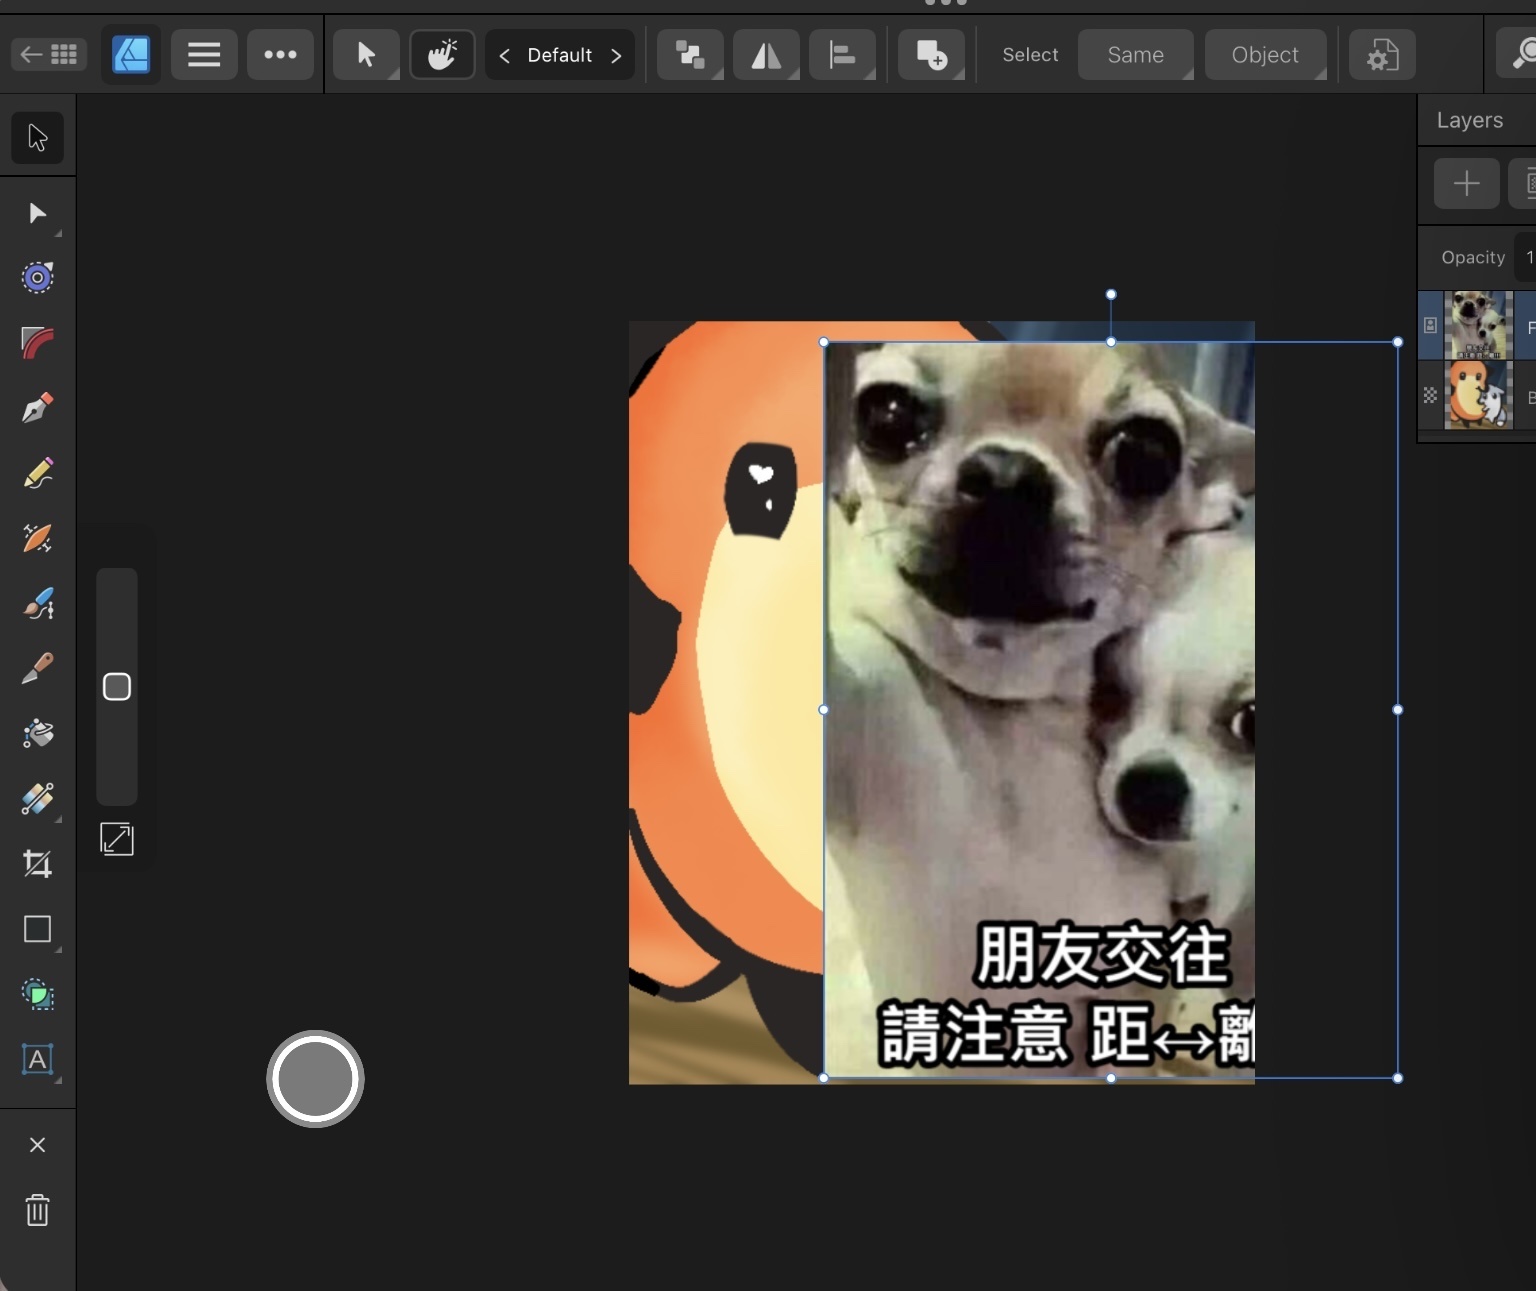Image resolution: width=1536 pixels, height=1291 pixels.
Task: Click the trash icon to delete selection
Action: [x=37, y=1210]
